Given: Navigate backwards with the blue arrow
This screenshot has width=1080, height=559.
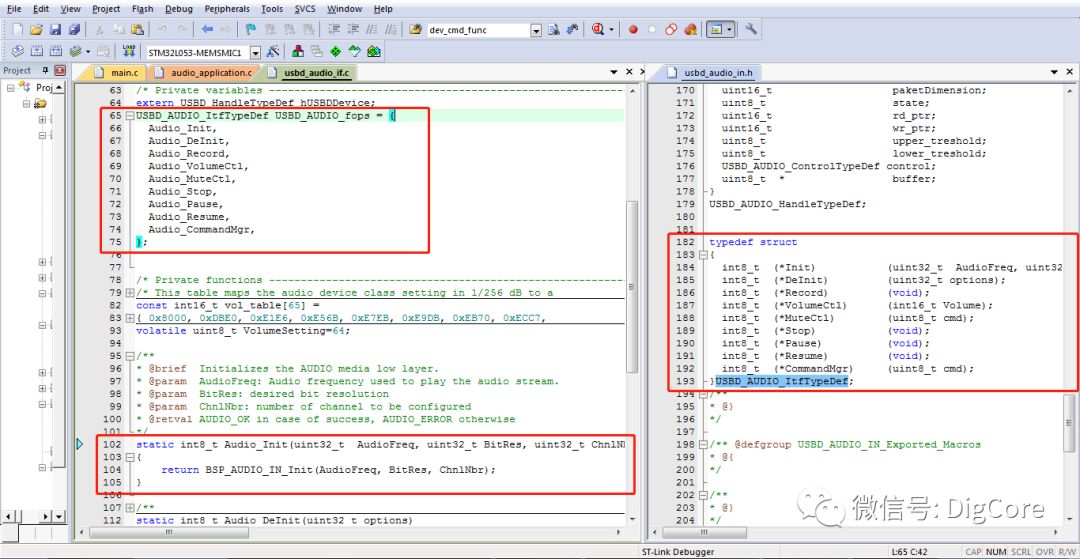Looking at the screenshot, I should click(207, 30).
